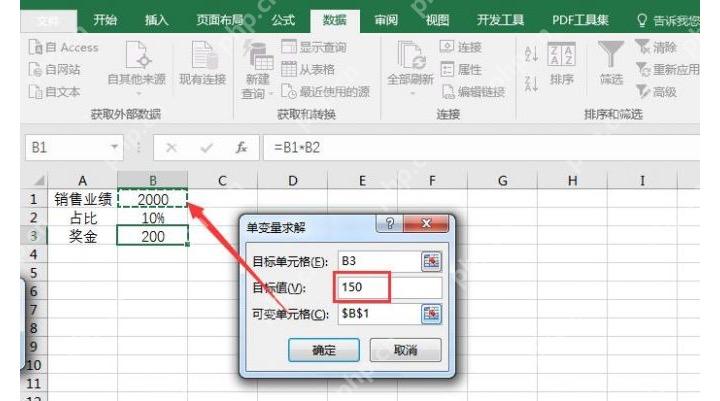
Task: Click 目标值 field showing 150
Action: pyautogui.click(x=390, y=288)
